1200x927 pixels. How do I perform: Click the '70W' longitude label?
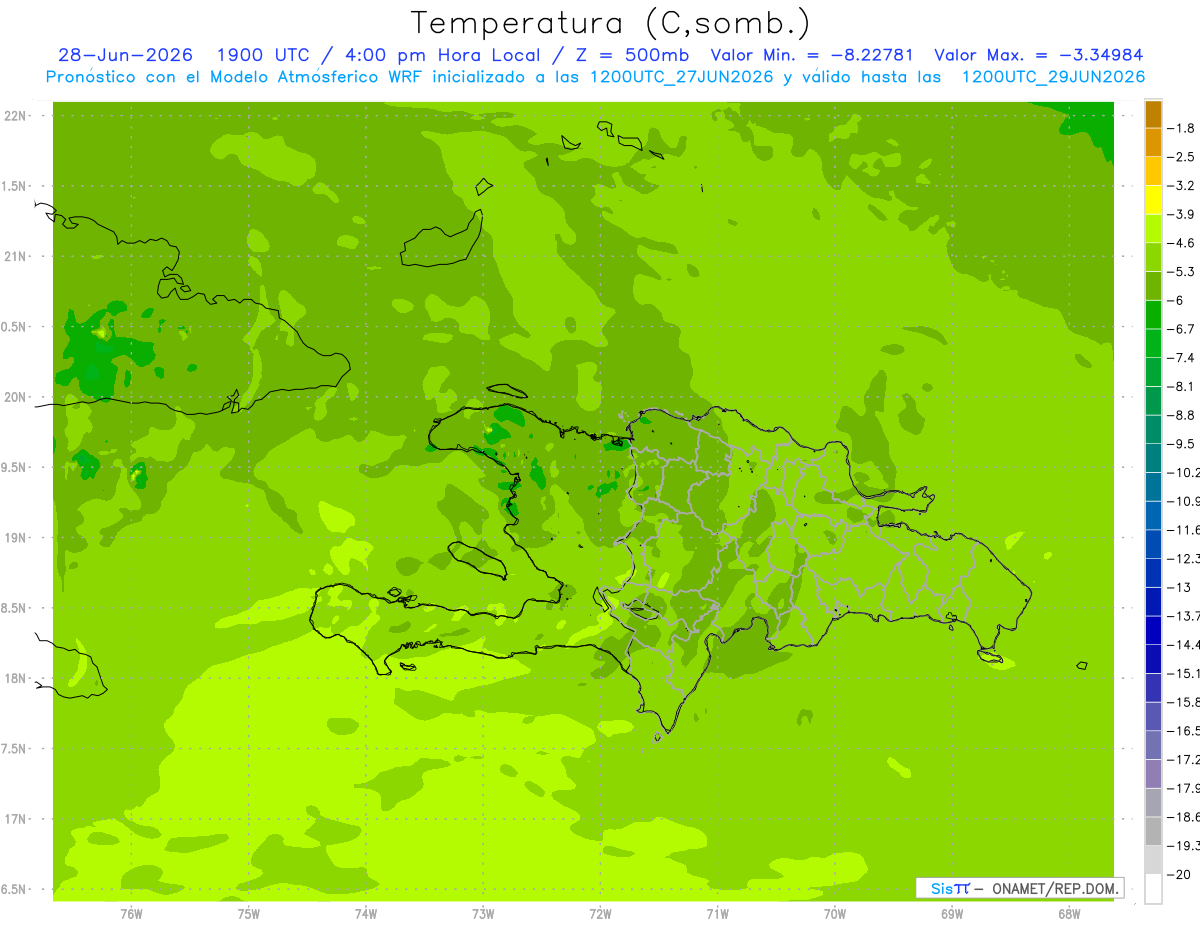[x=835, y=914]
